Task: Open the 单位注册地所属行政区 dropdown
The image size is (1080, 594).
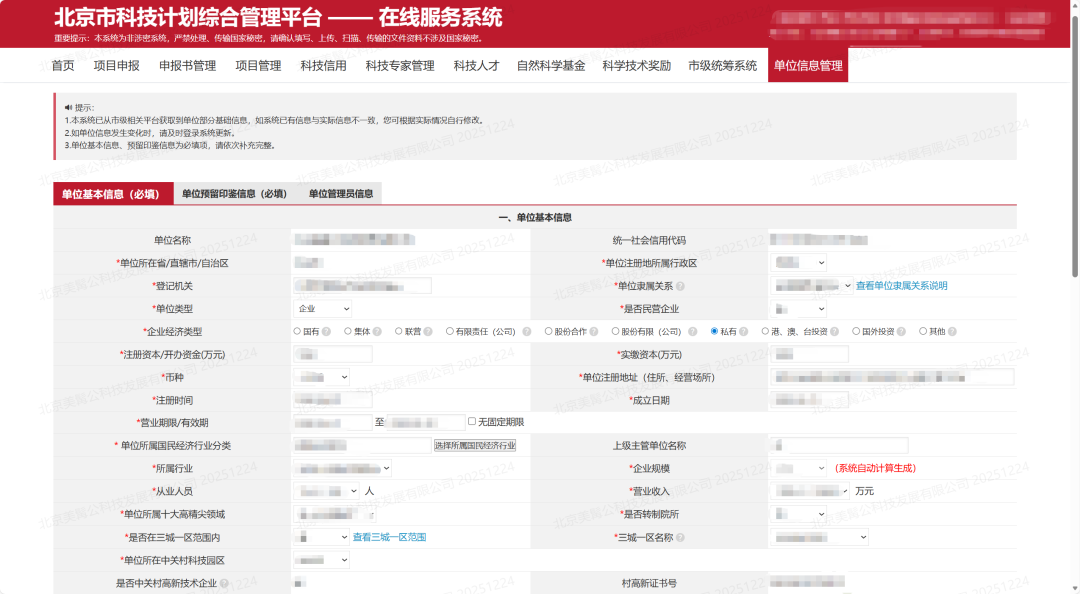Action: click(x=798, y=263)
